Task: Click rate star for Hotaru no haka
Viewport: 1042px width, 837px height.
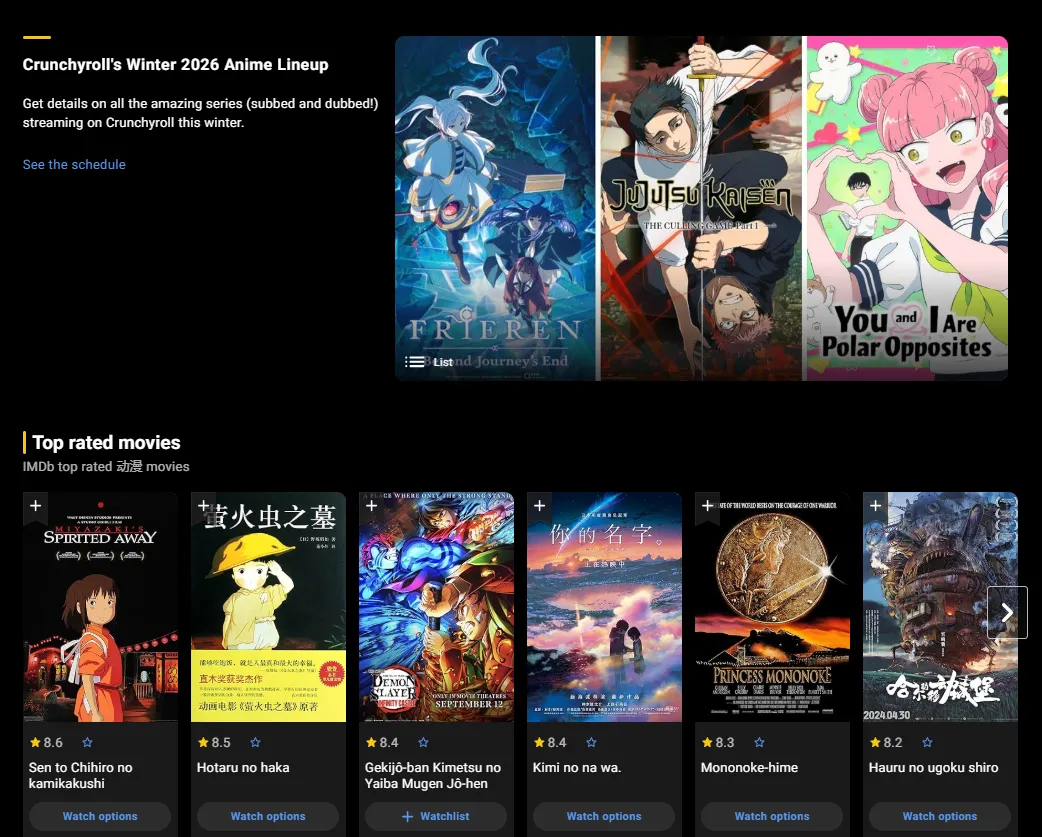Action: pos(255,743)
